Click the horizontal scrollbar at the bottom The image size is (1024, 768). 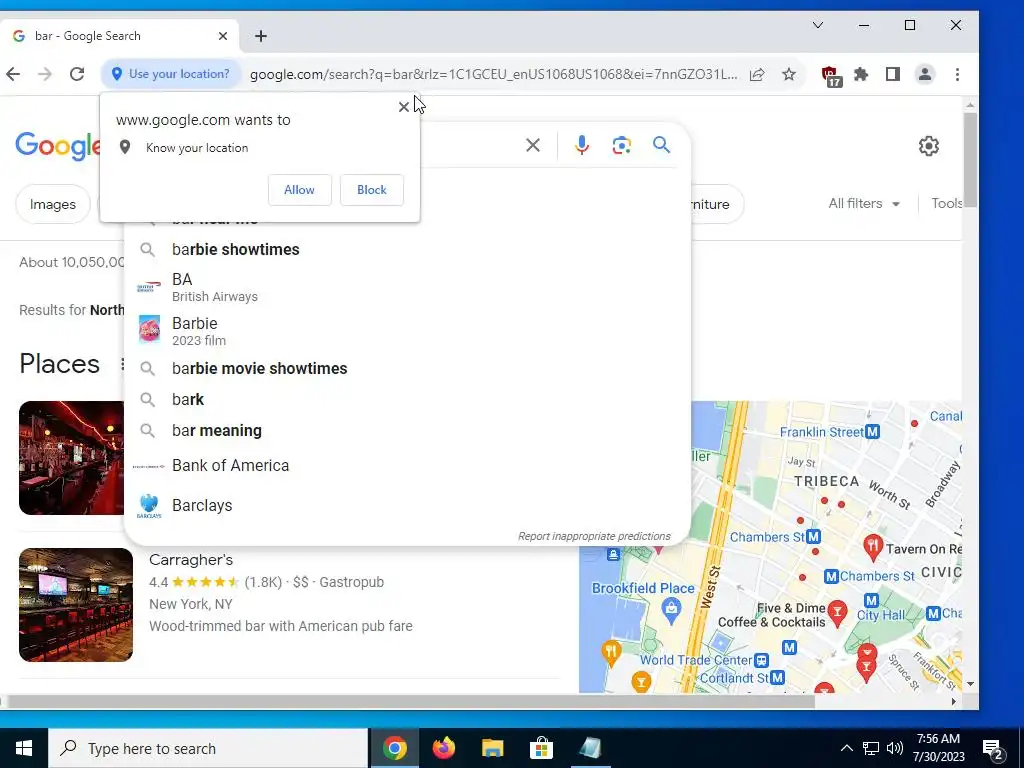[x=409, y=702]
